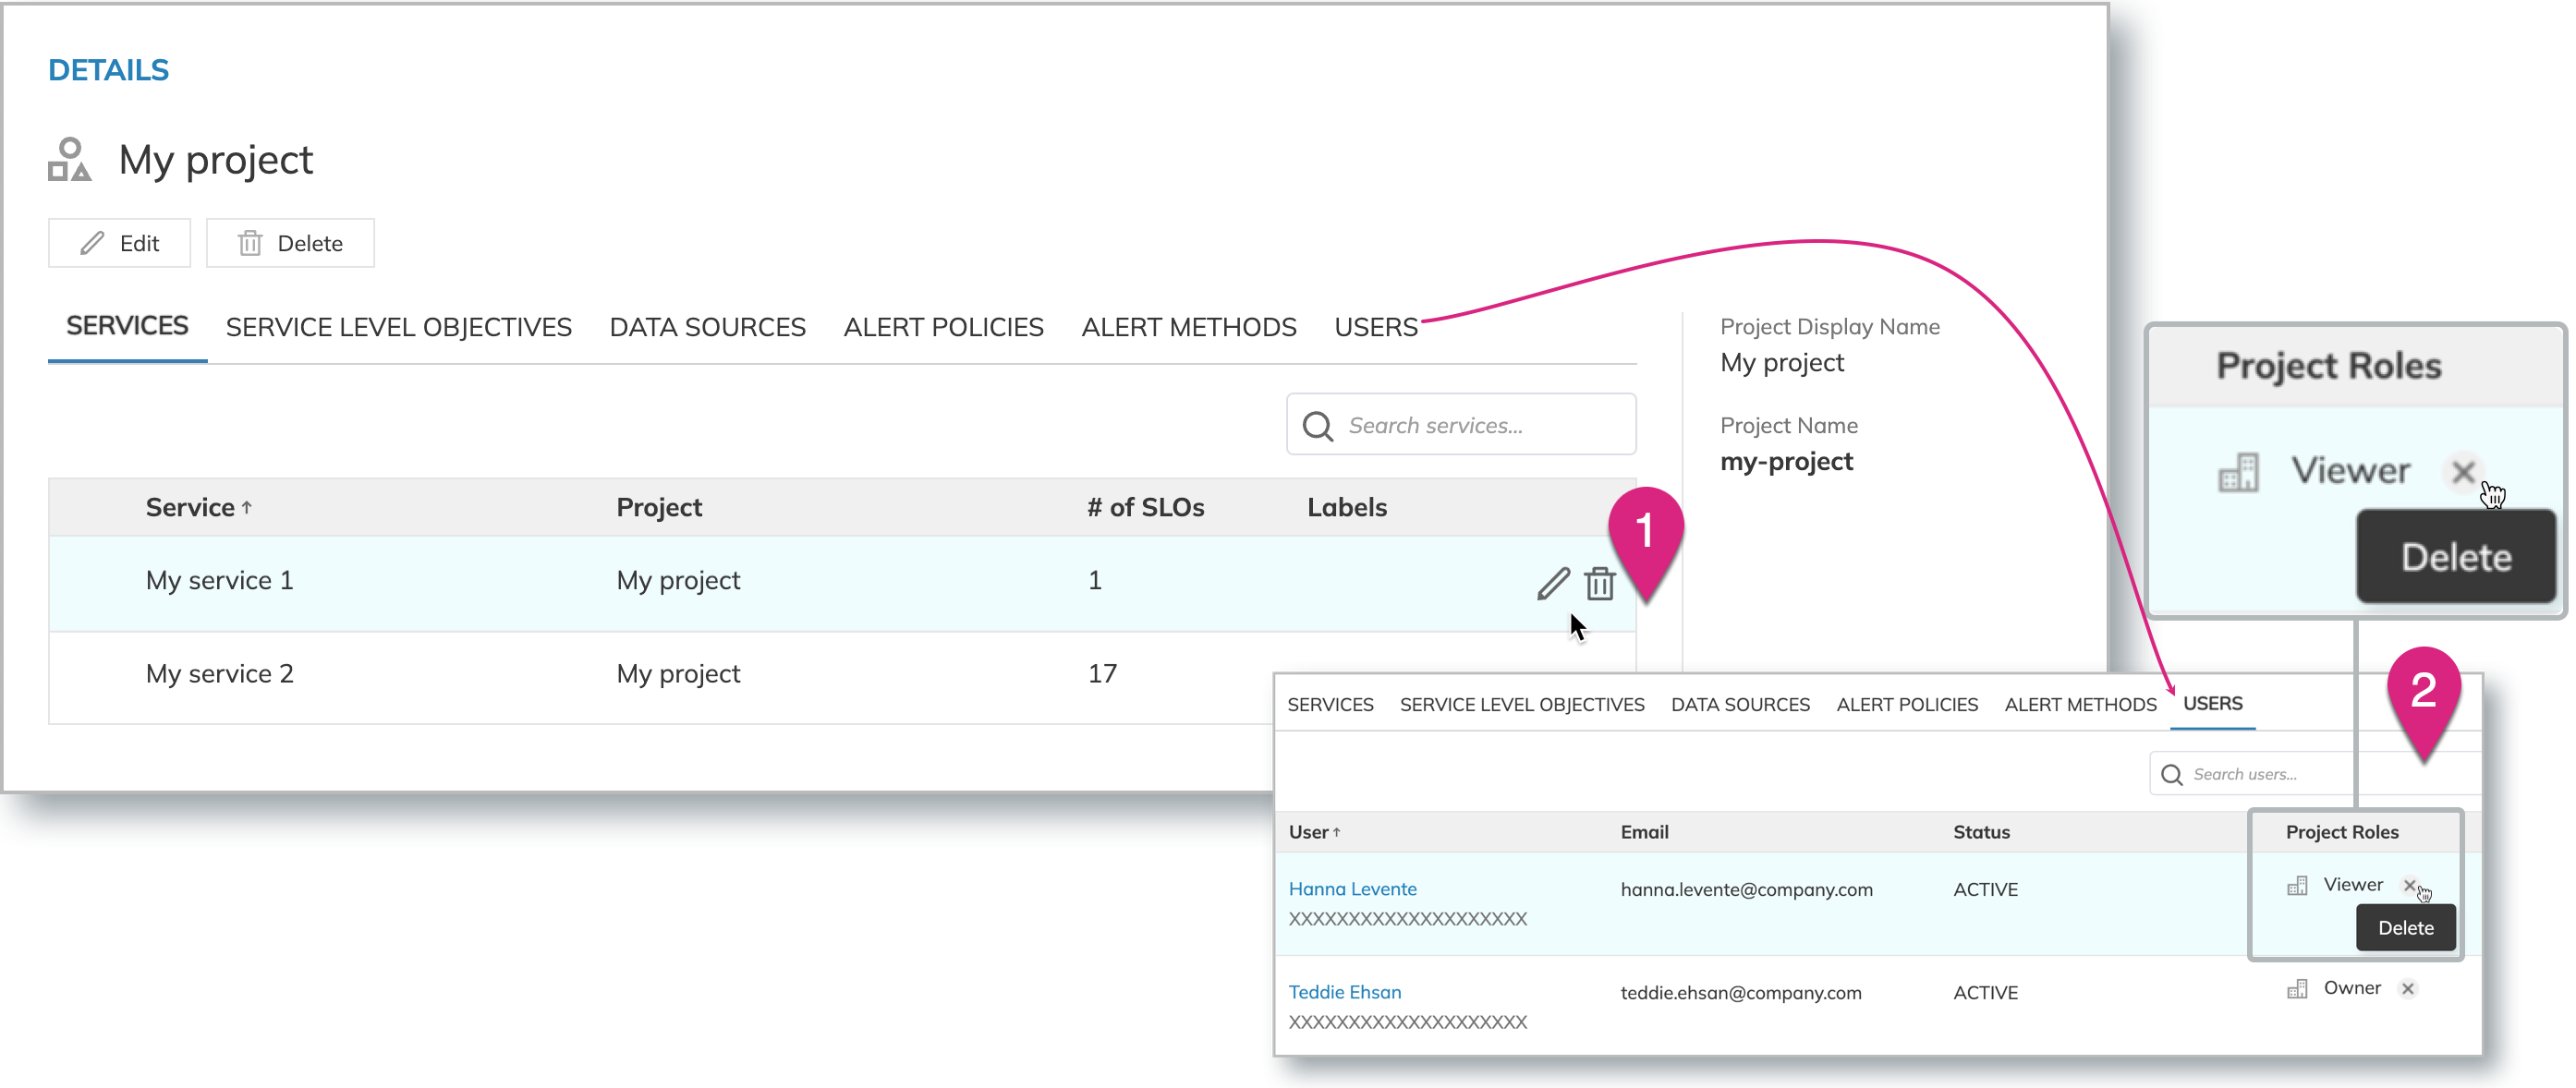
Task: Click SLO count 17 for My service 2
Action: (x=1102, y=673)
